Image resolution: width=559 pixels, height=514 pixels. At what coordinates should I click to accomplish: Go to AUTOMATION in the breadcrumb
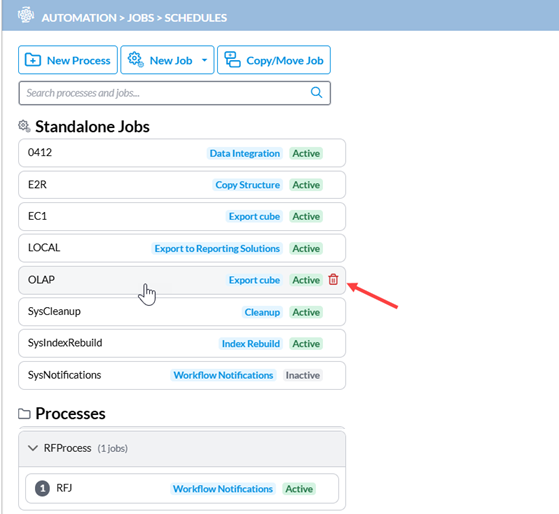click(x=79, y=18)
